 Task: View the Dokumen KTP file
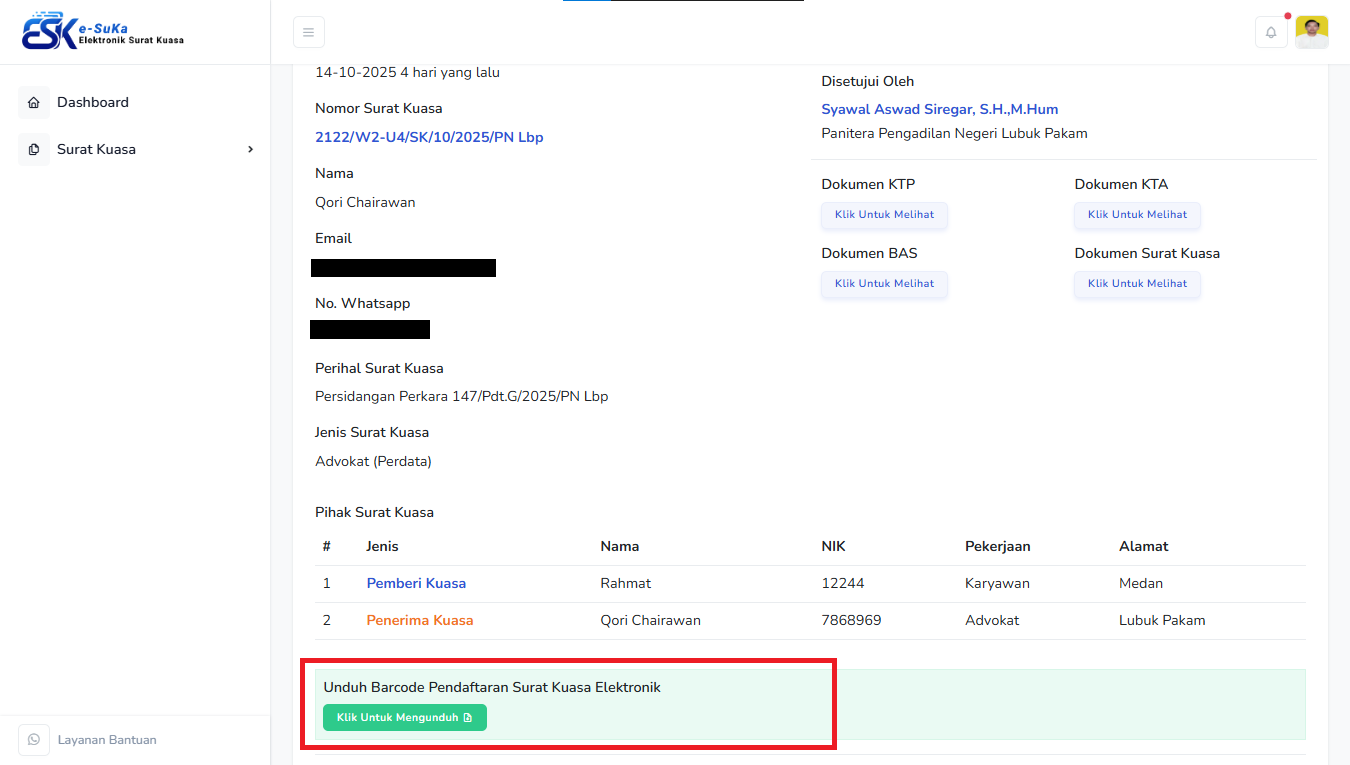point(884,215)
